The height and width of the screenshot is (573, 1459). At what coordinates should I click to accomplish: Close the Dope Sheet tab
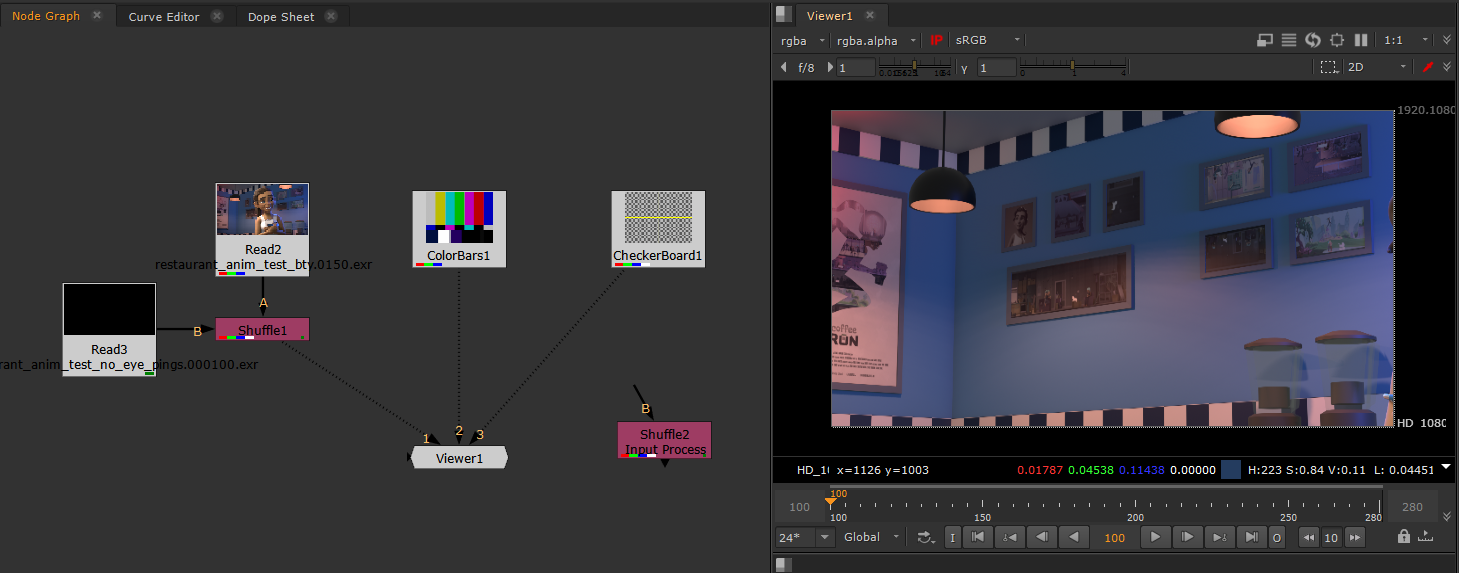pos(331,16)
